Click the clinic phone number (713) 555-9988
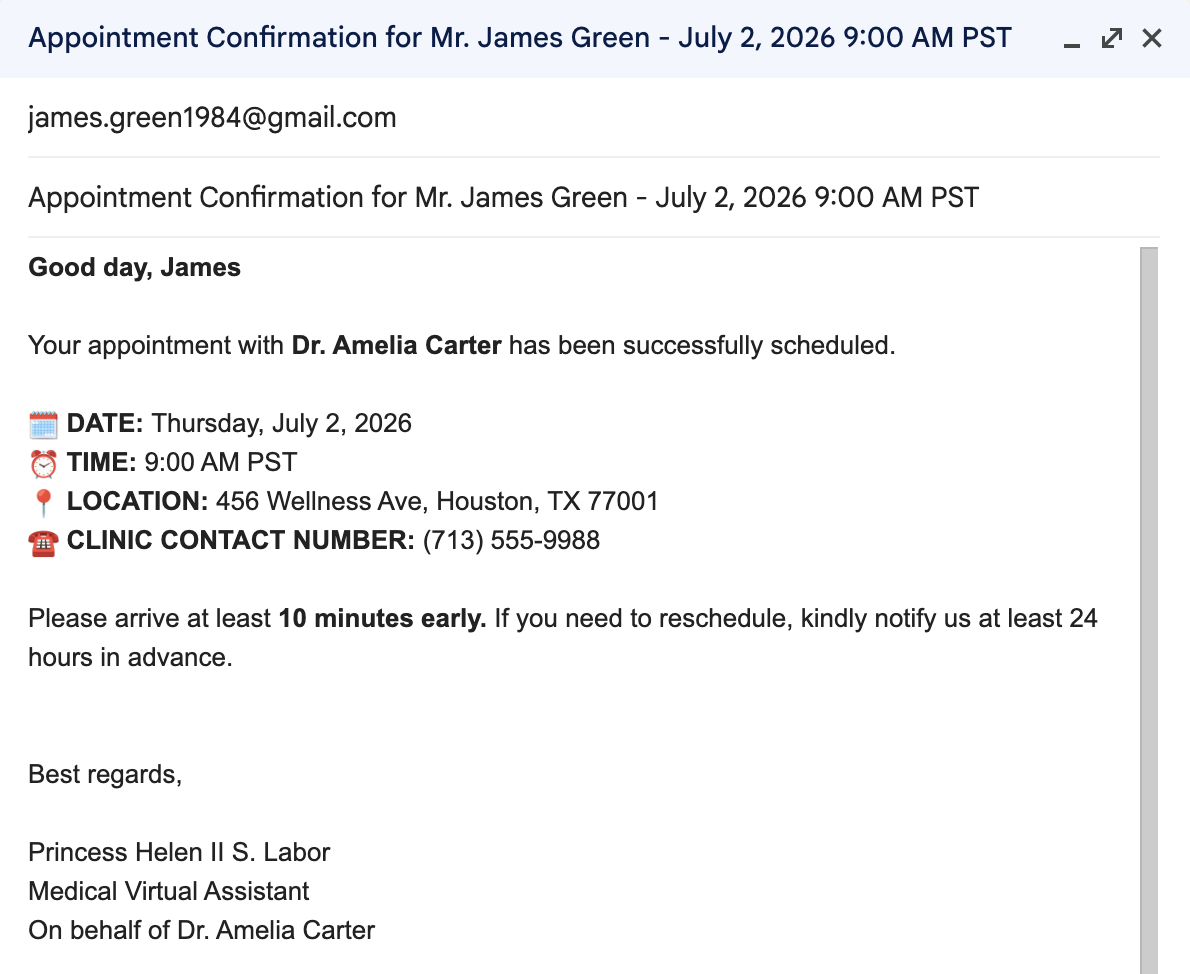 tap(512, 541)
